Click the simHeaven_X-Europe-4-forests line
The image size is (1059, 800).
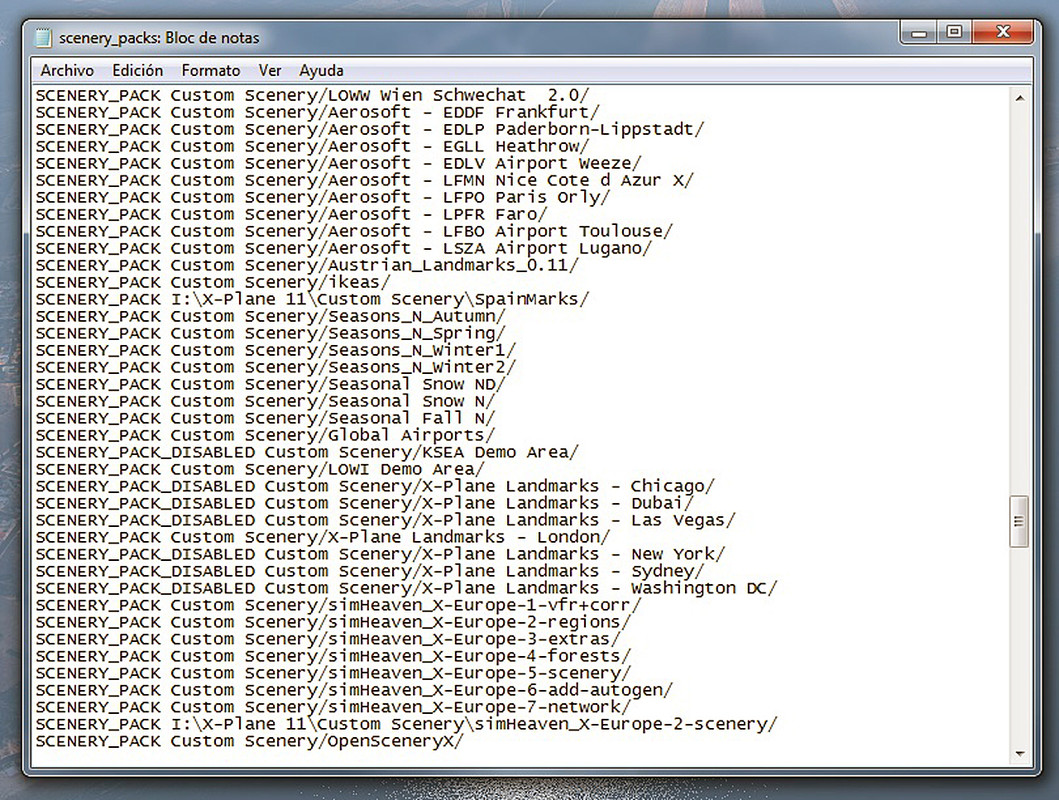[334, 656]
